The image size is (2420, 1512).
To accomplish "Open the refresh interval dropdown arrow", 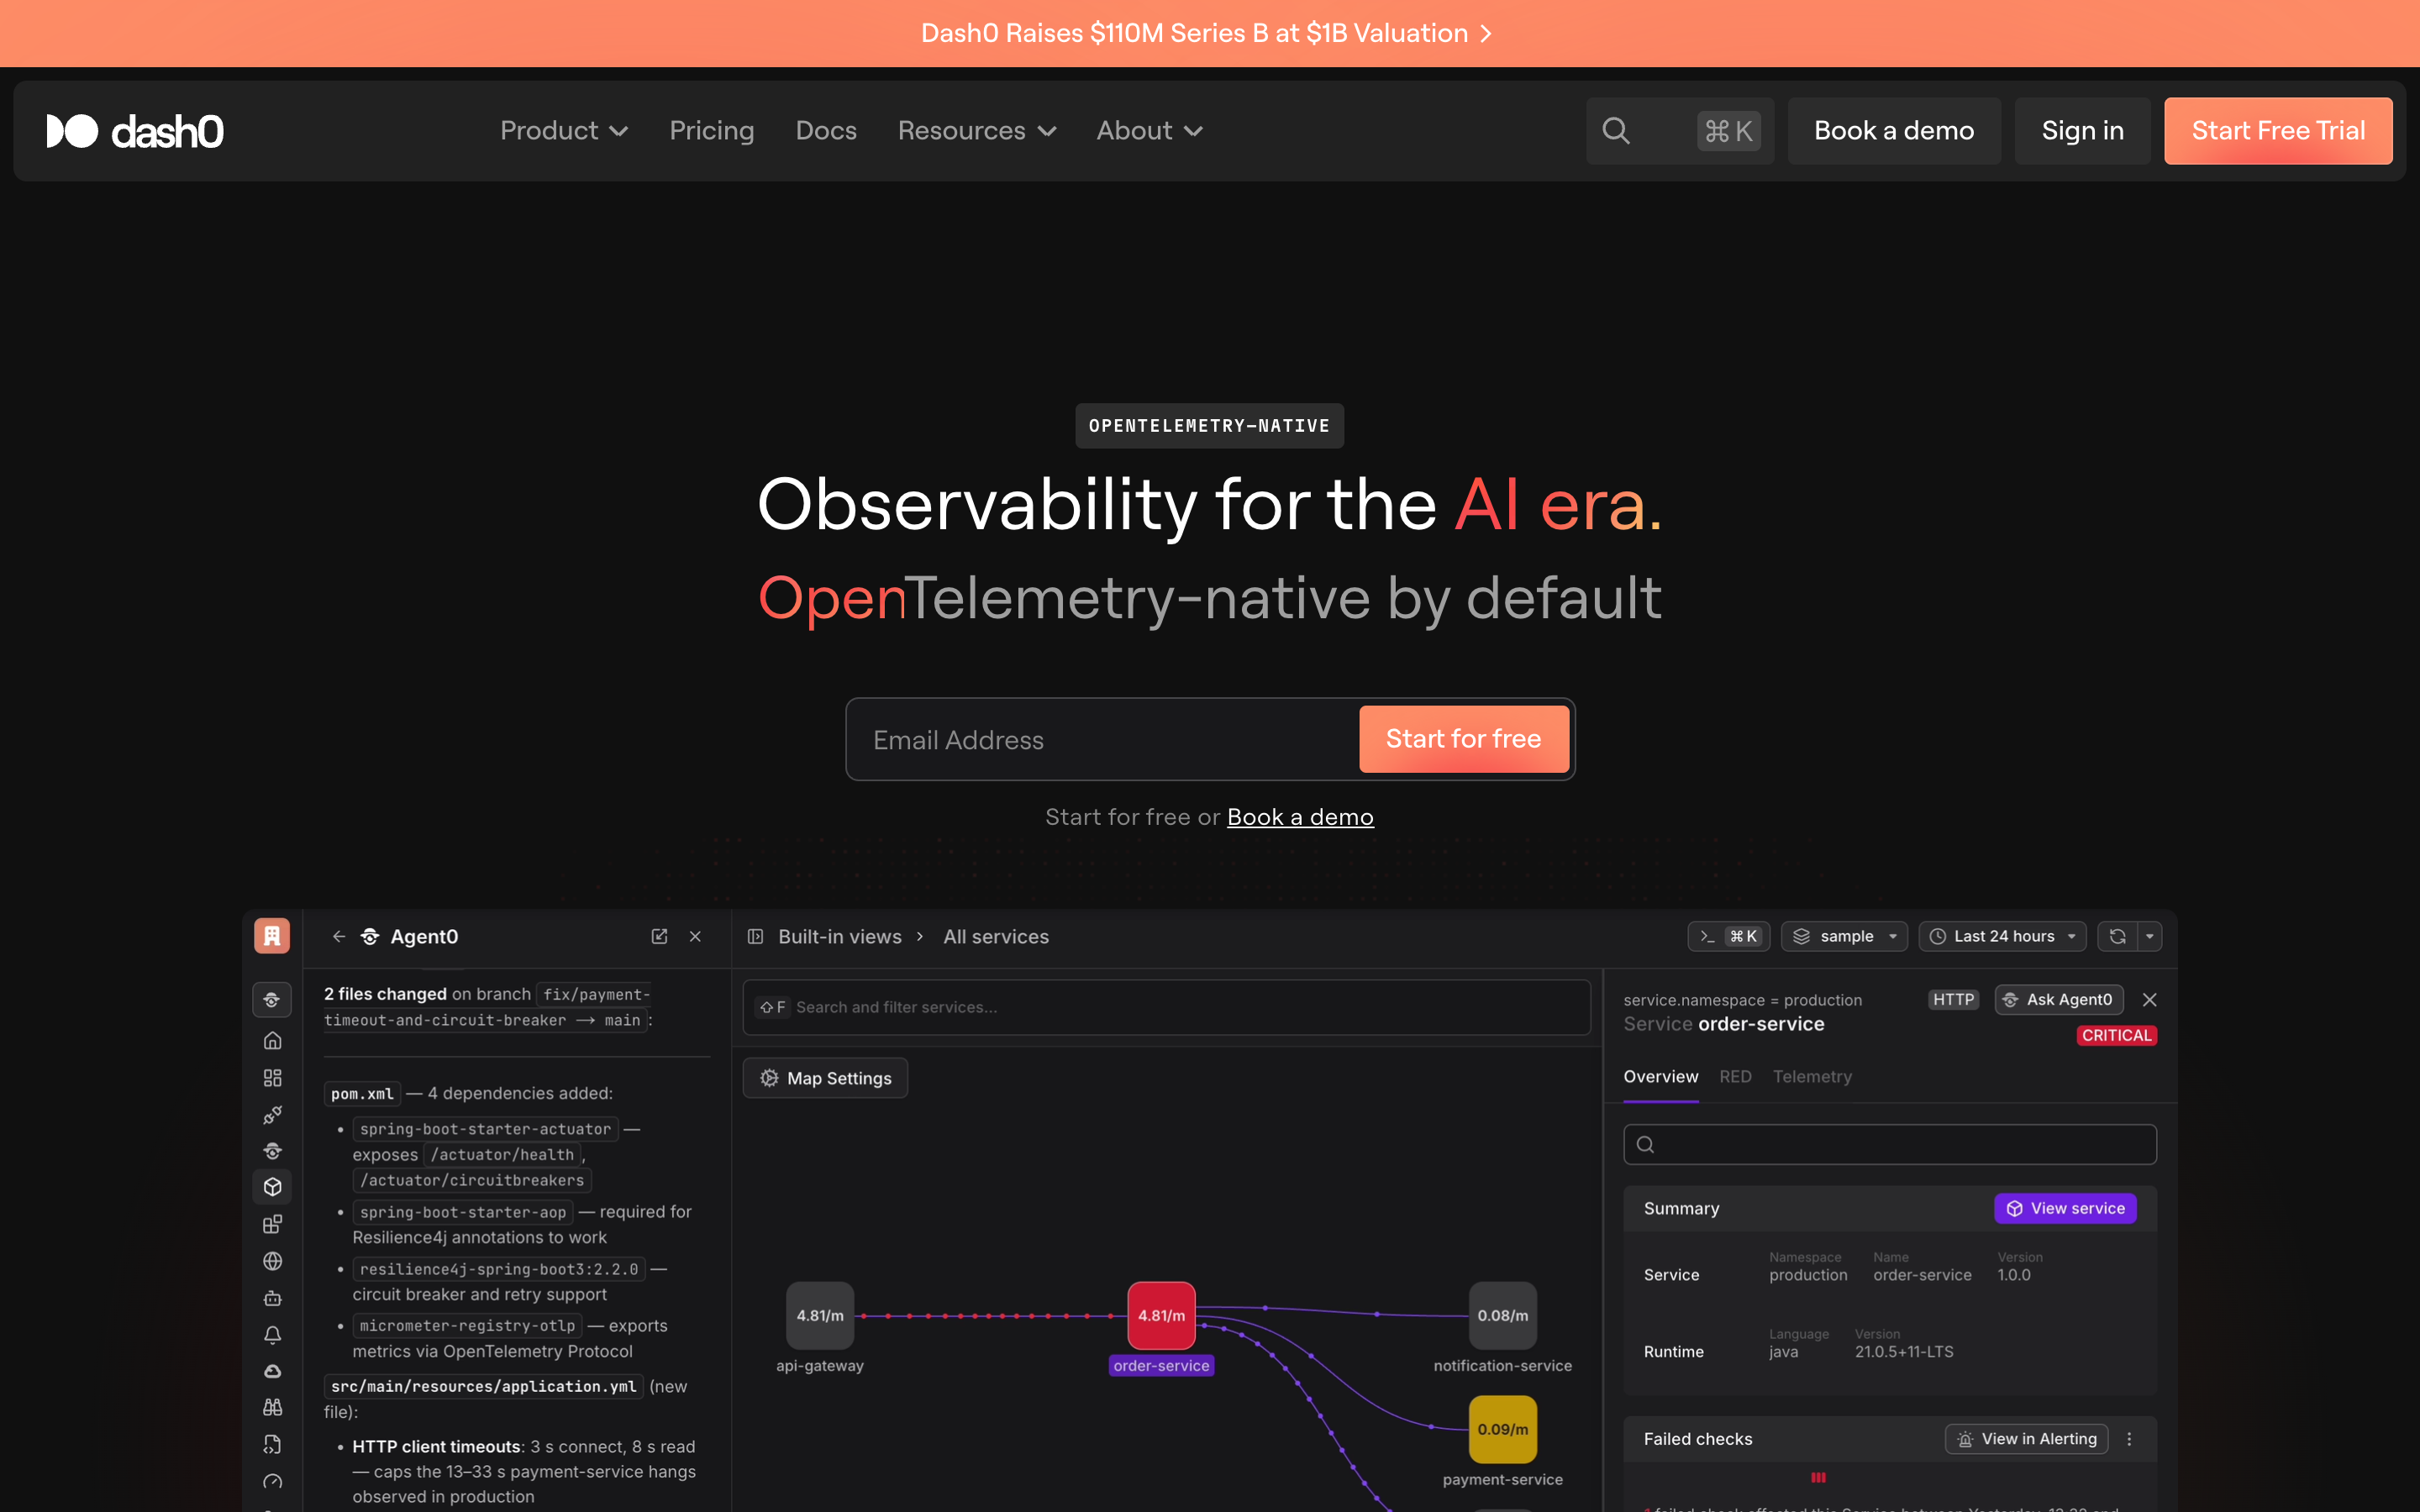I will point(2149,937).
